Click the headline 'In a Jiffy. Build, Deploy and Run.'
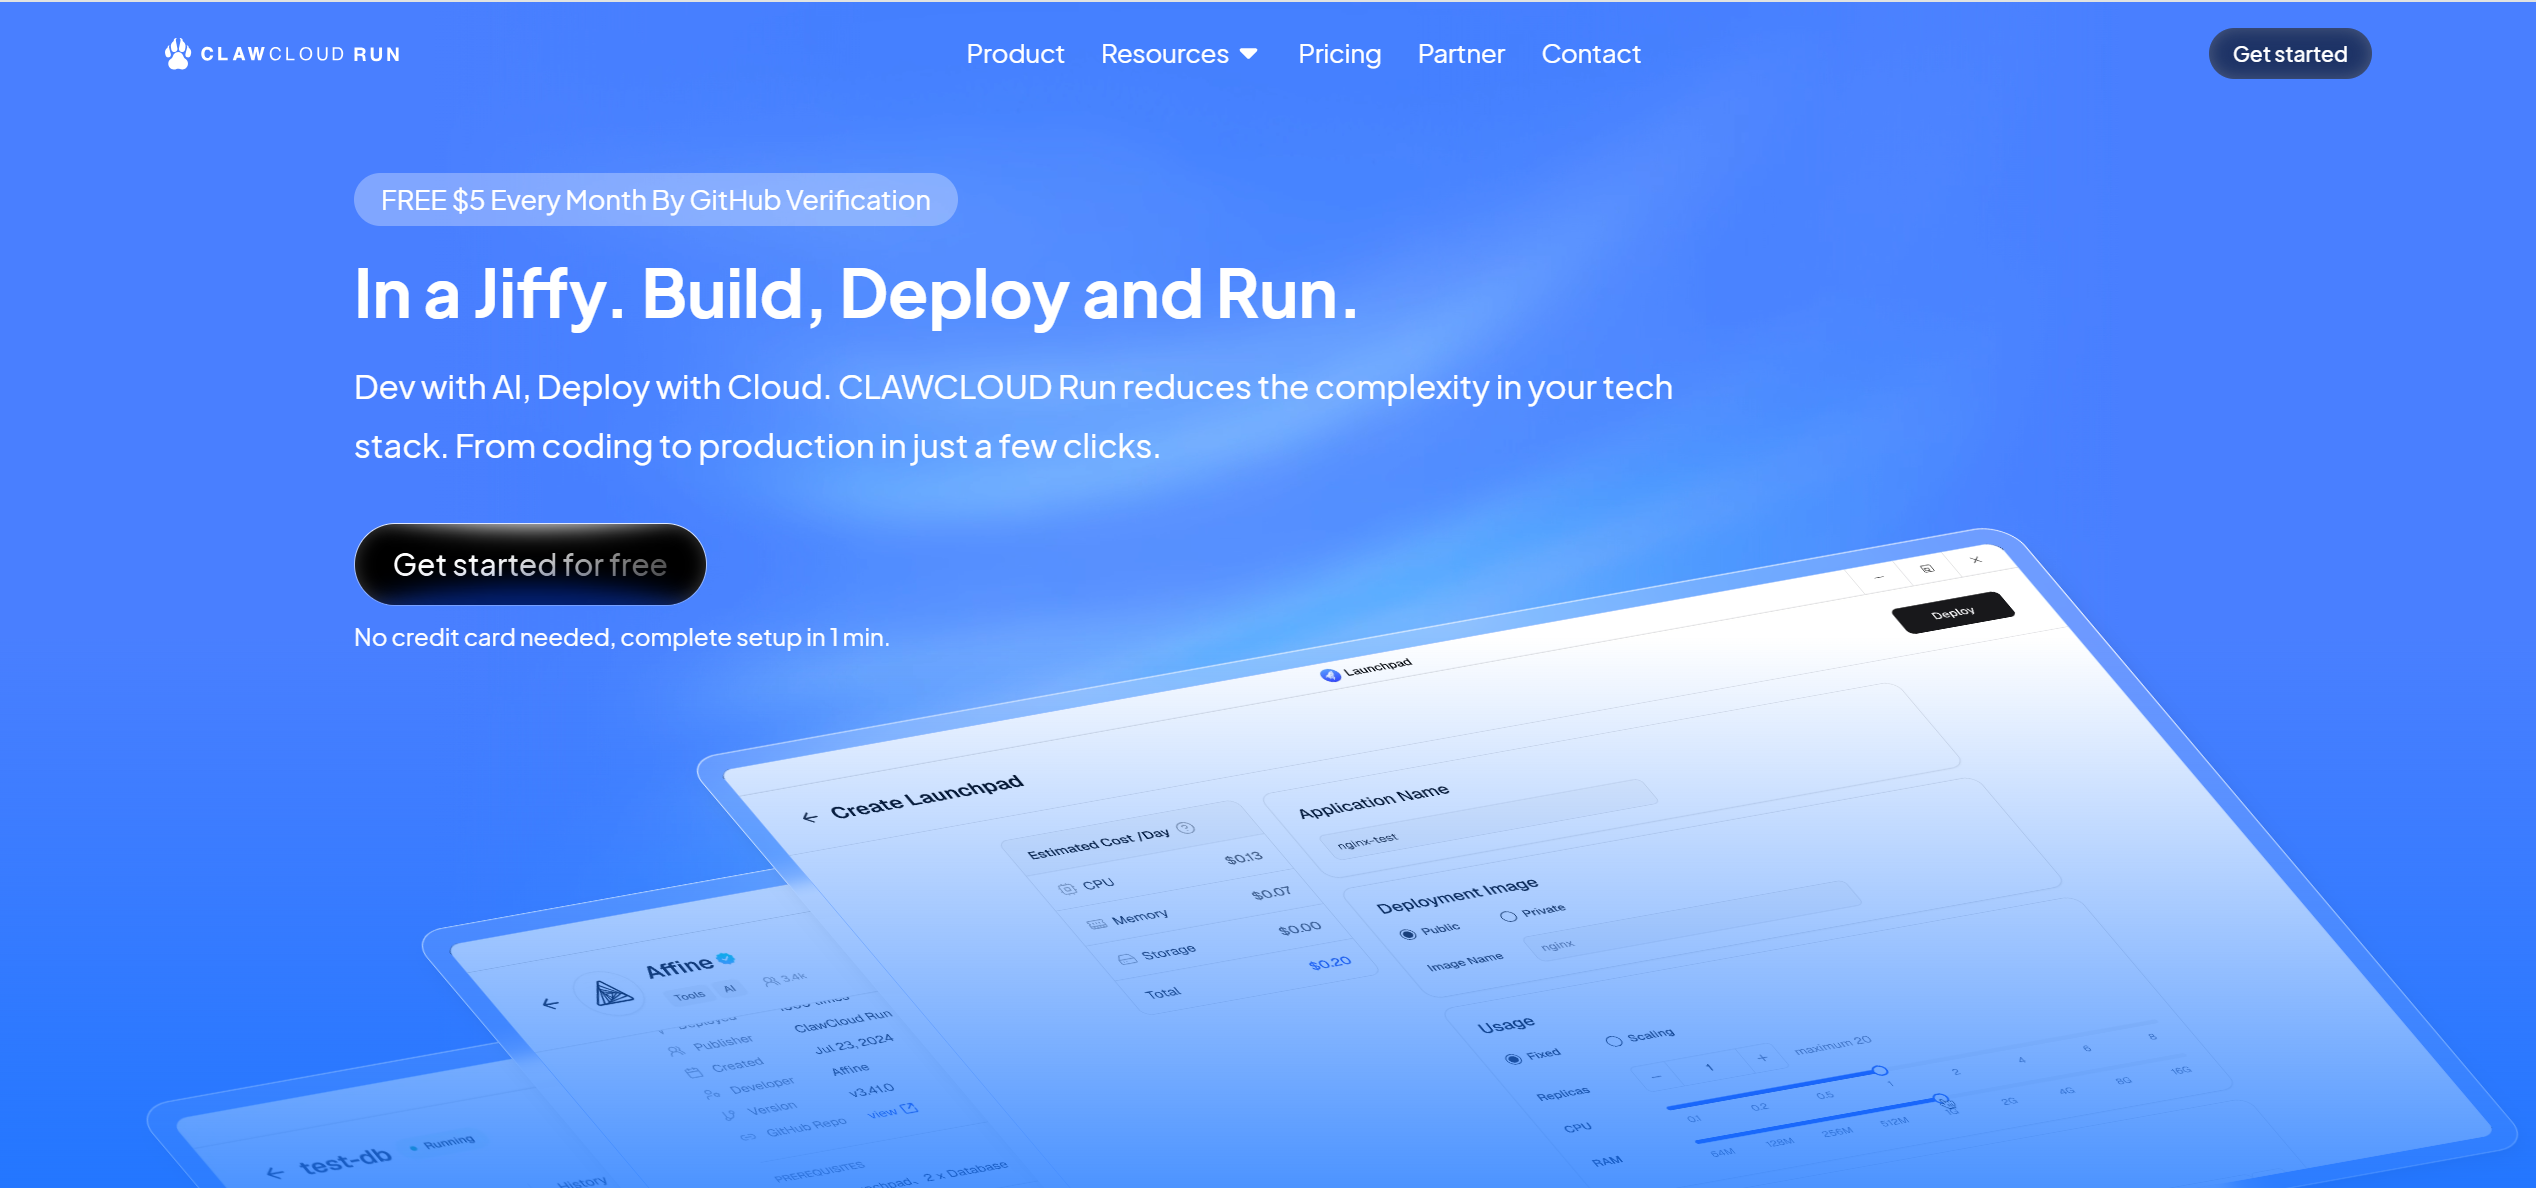Viewport: 2536px width, 1188px height. (x=857, y=295)
